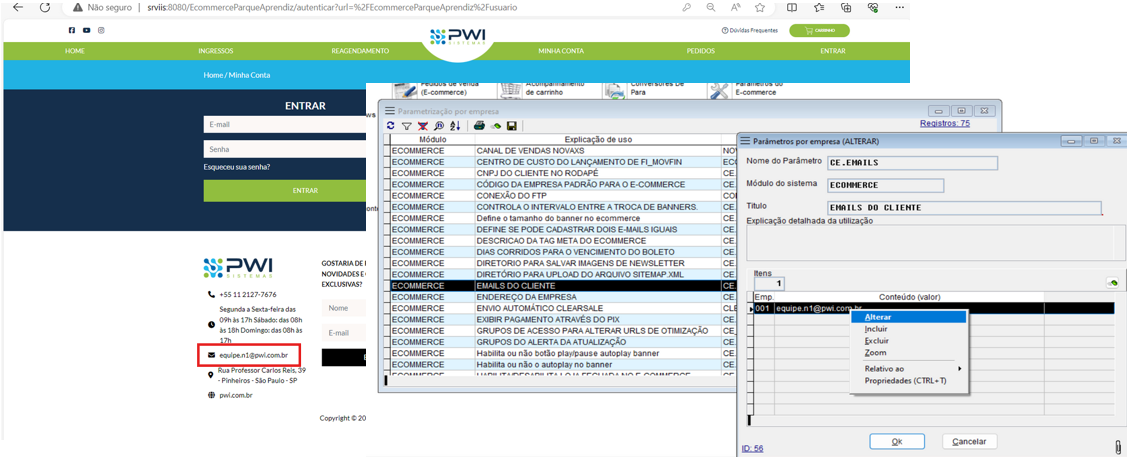Screen dimensions: 1127x457
Task: Choose 'Alterar' from the context menu
Action: 878,317
